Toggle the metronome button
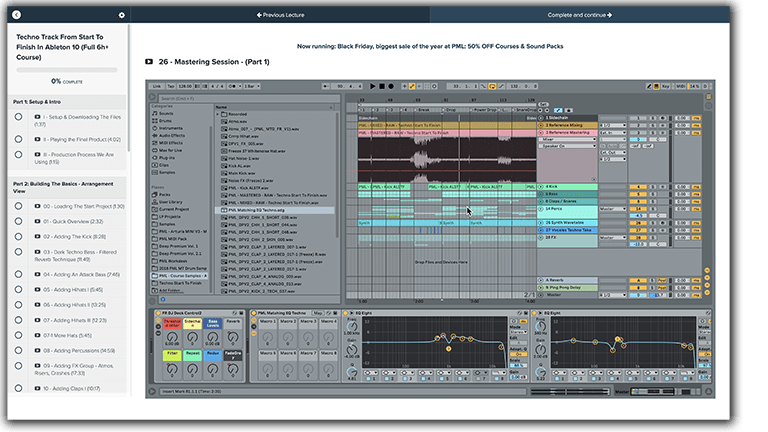Viewport: 768px width, 432px height. 232,86
